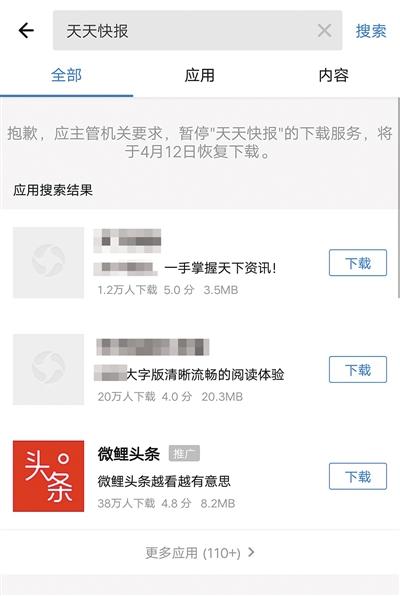Switch to the 应用 tab
This screenshot has width=400, height=596.
tap(200, 75)
